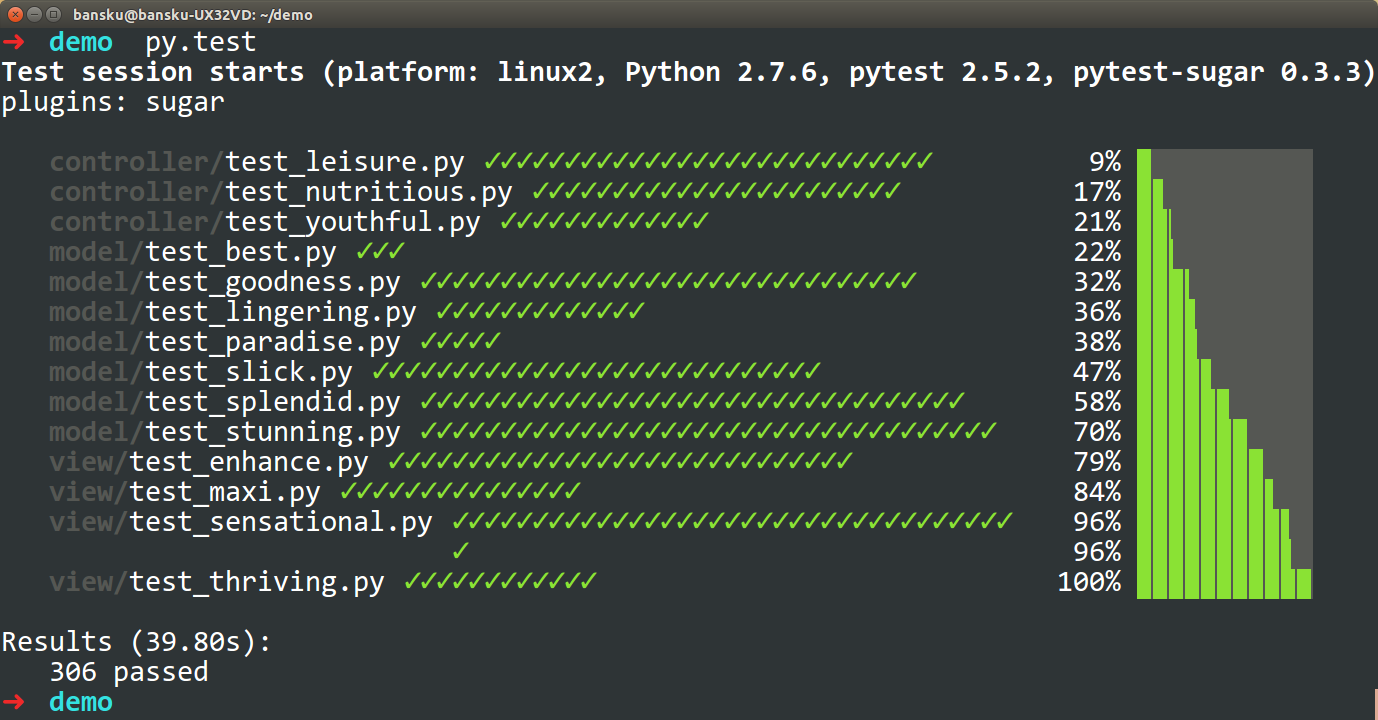Click the "306 passed" result text
Screen dimensions: 1378x720
pyautogui.click(x=129, y=672)
